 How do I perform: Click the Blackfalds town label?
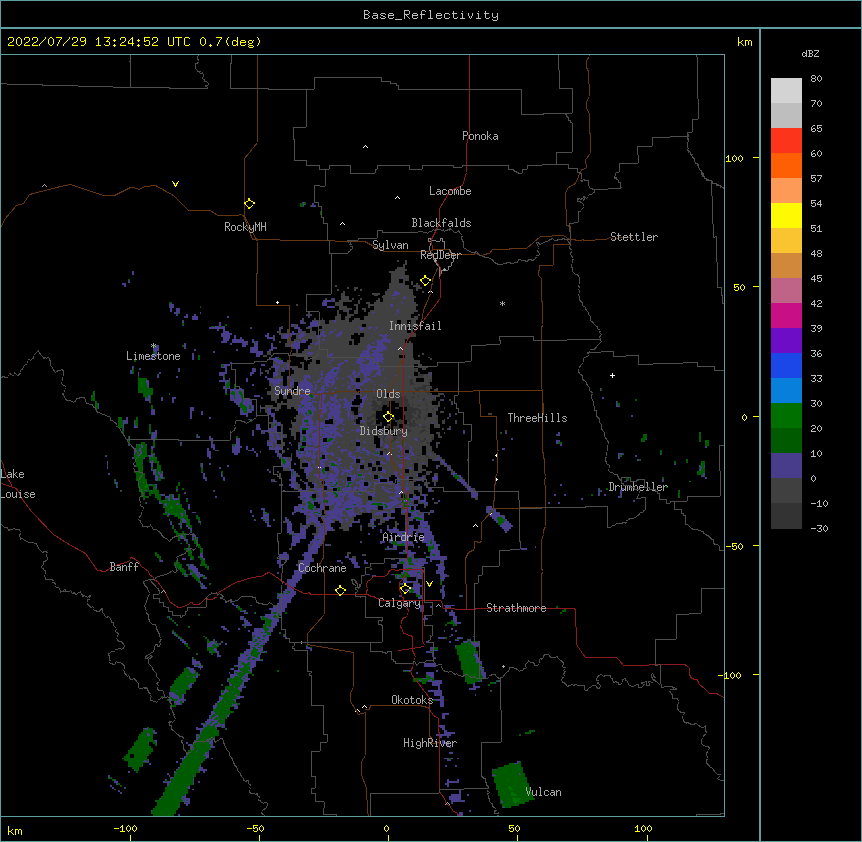click(441, 223)
